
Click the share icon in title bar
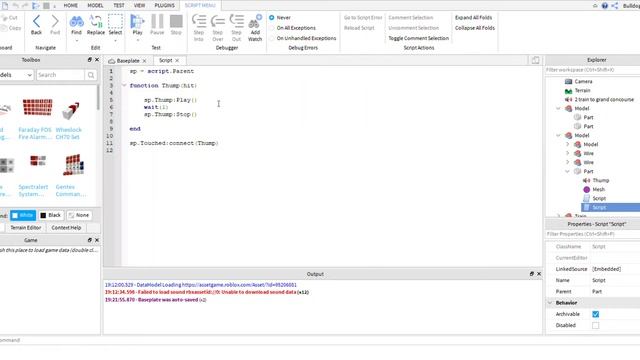coord(615,6)
